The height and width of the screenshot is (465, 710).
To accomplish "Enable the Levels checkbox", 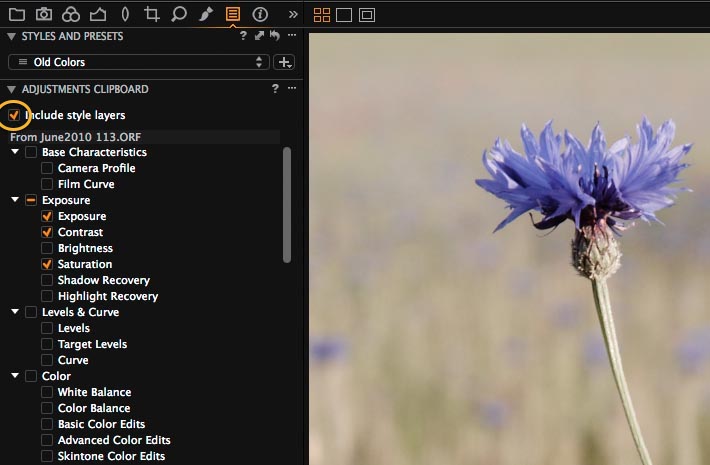I will (47, 328).
